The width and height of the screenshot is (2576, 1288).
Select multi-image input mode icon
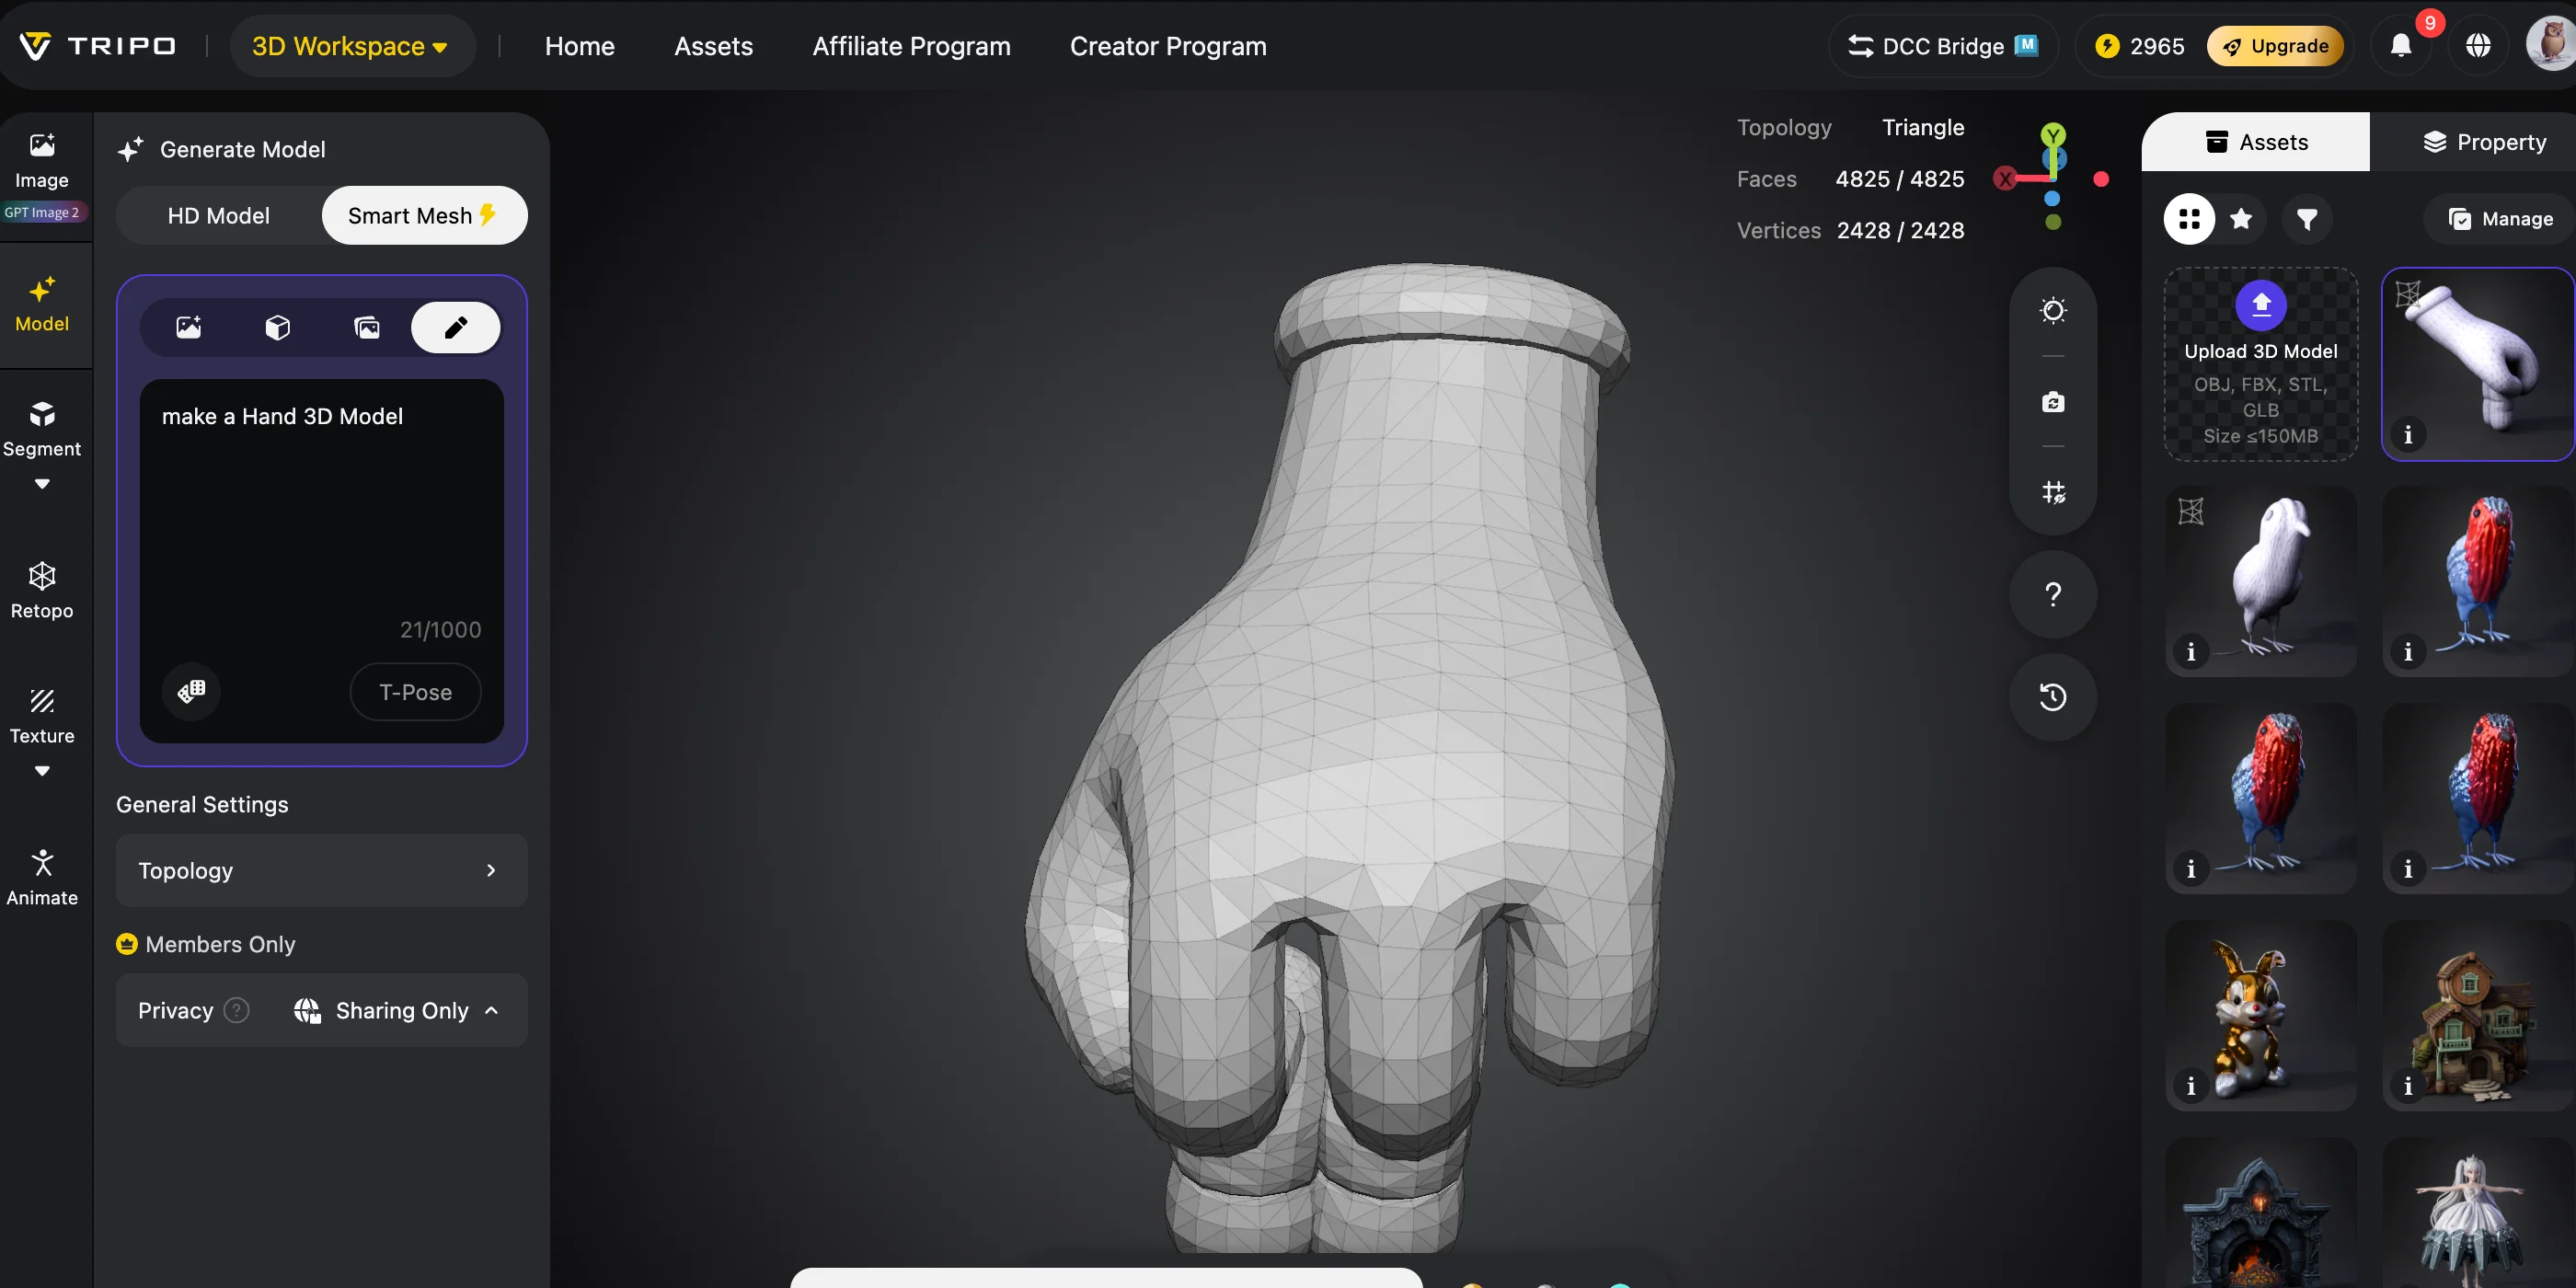click(x=367, y=327)
